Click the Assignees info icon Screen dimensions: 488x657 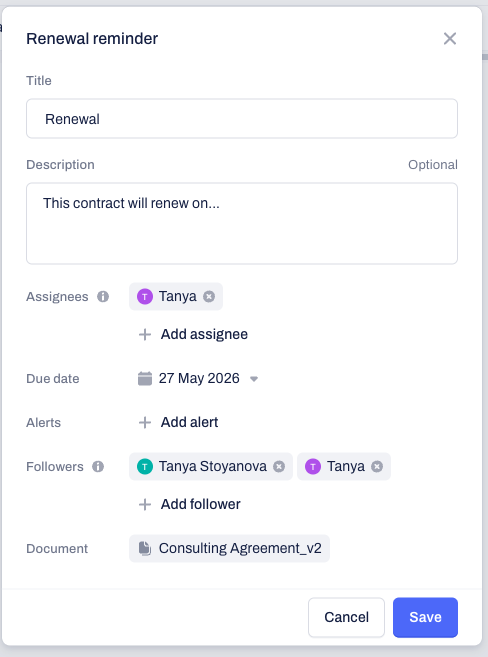click(x=103, y=297)
